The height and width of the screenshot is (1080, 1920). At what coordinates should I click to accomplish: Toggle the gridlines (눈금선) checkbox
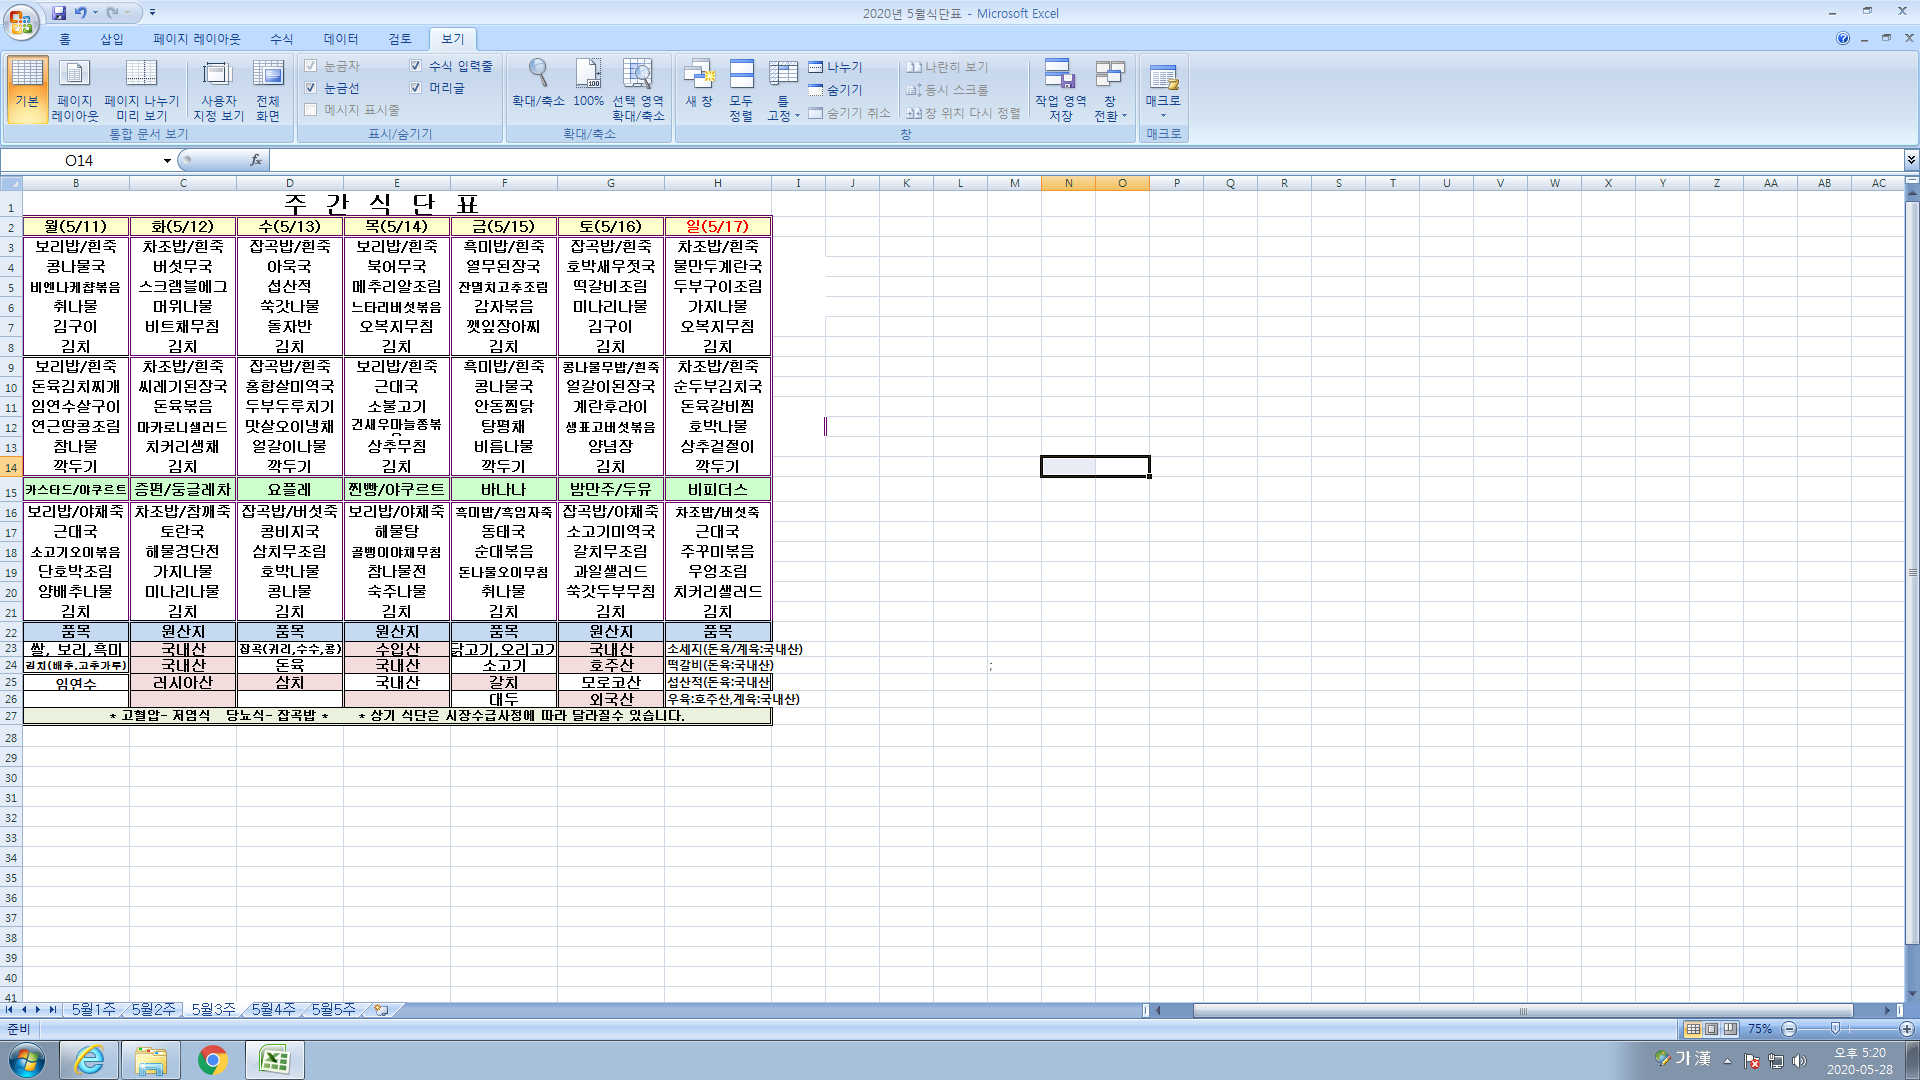pos(311,88)
